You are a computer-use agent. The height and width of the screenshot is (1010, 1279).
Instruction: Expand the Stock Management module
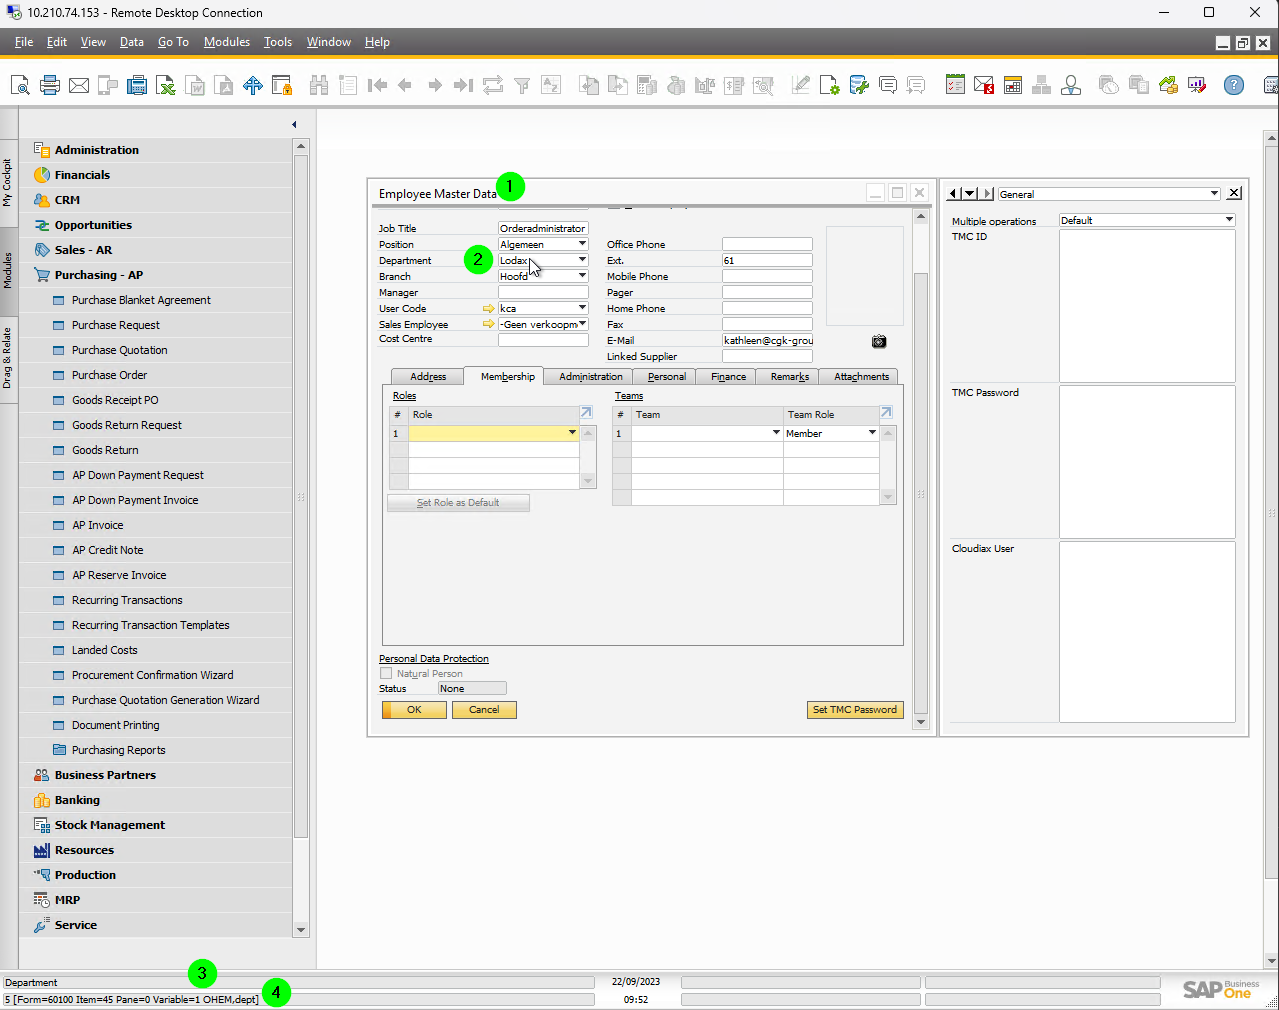(x=110, y=825)
